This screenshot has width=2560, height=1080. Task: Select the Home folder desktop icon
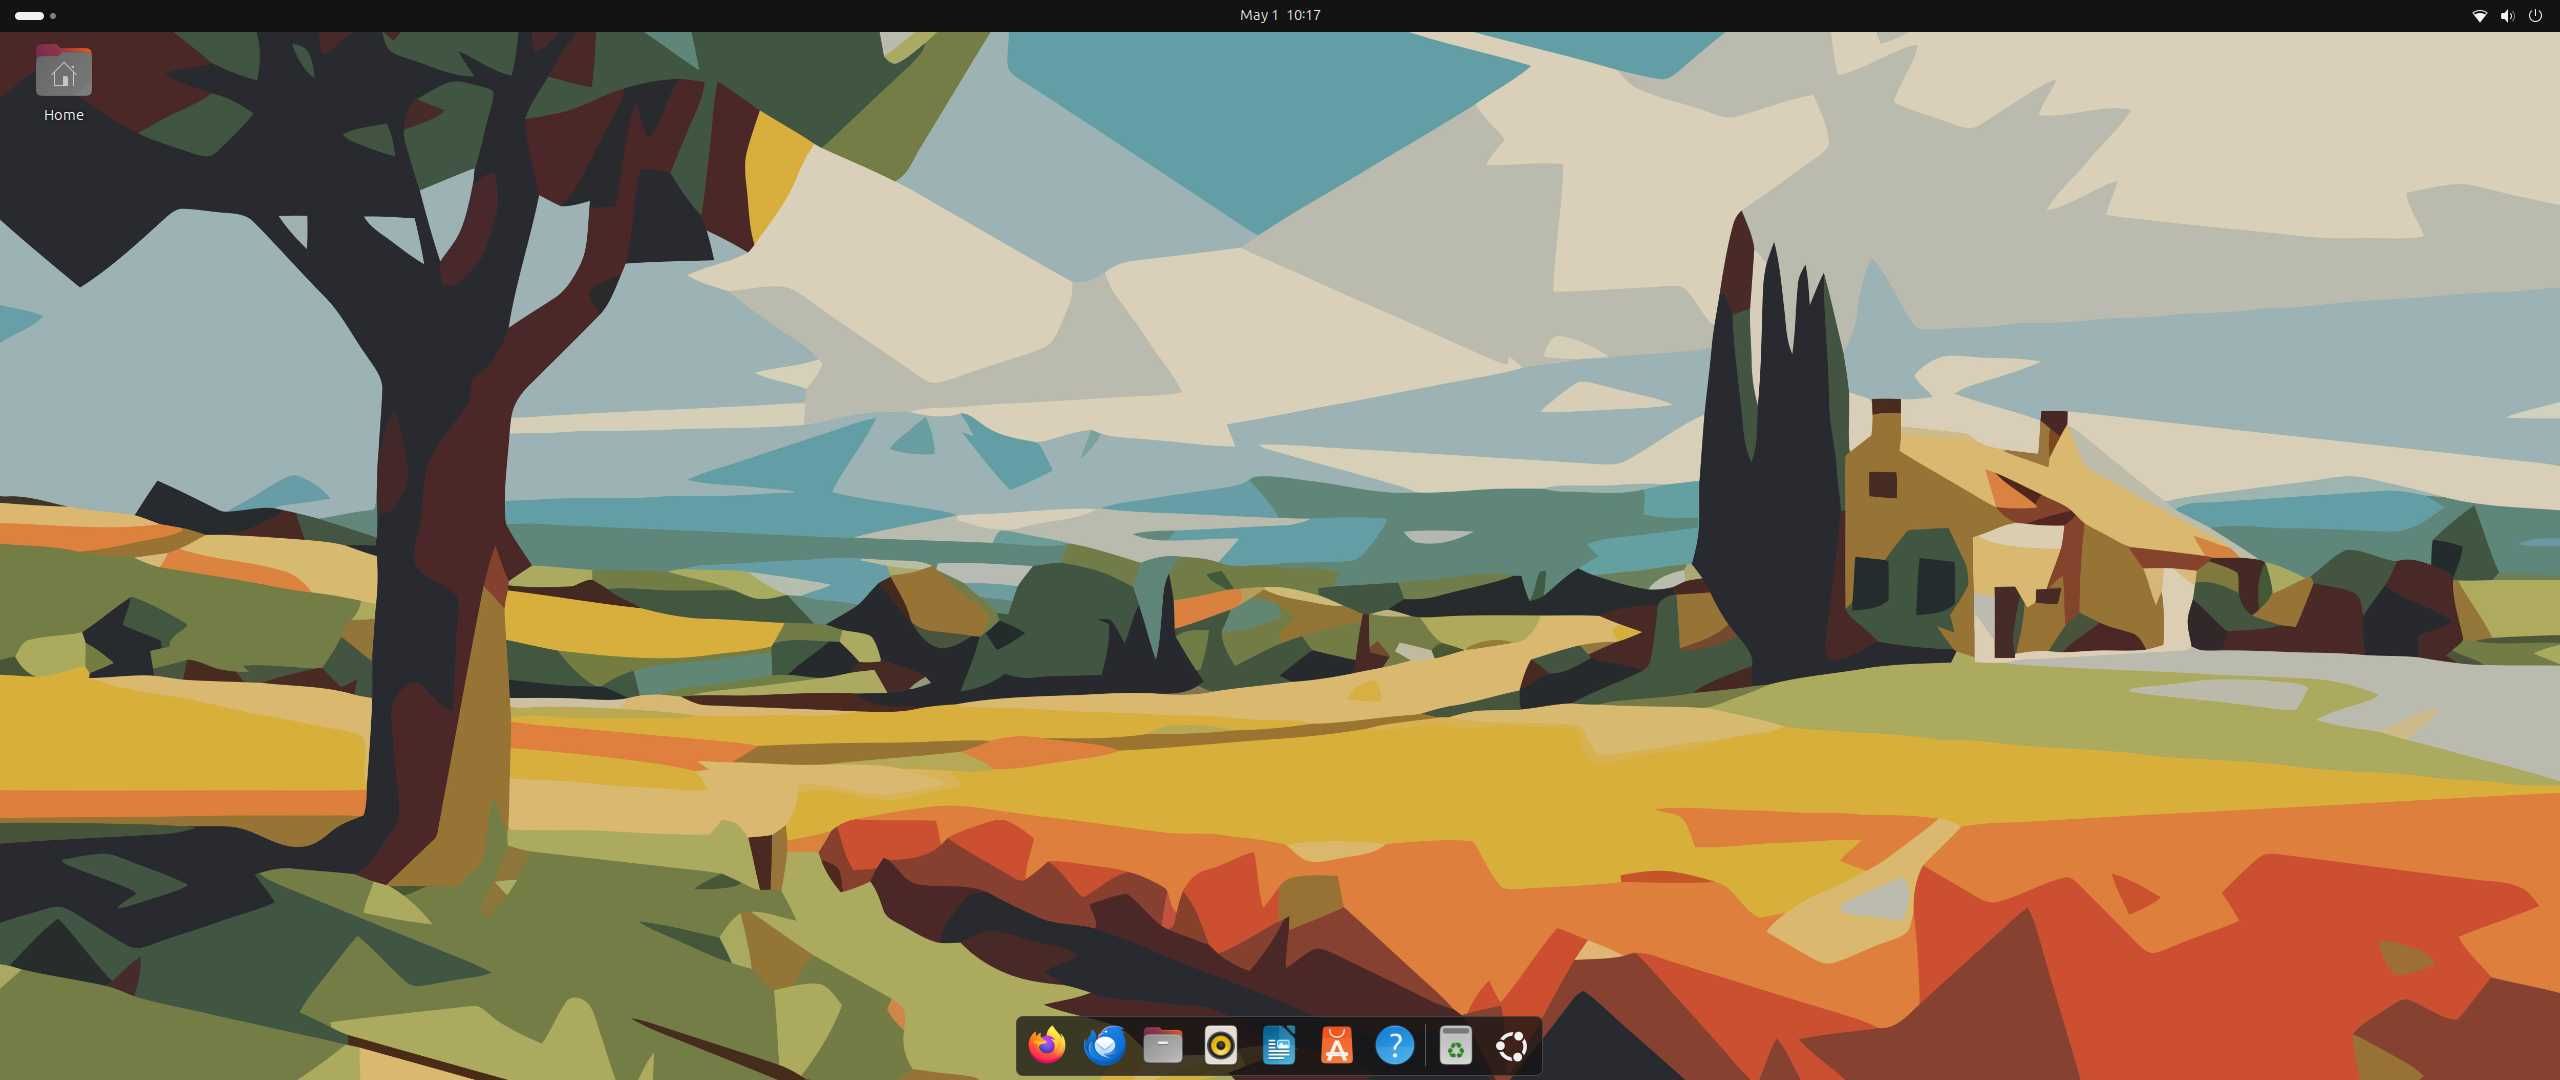click(63, 71)
